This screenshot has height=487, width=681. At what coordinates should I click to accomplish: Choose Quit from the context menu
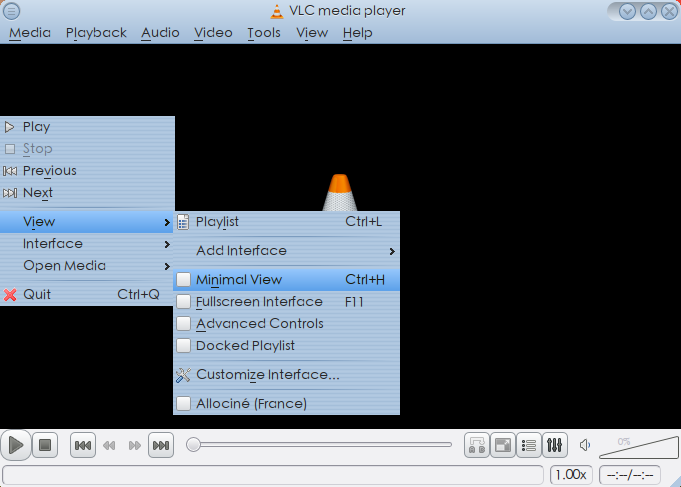pos(87,295)
